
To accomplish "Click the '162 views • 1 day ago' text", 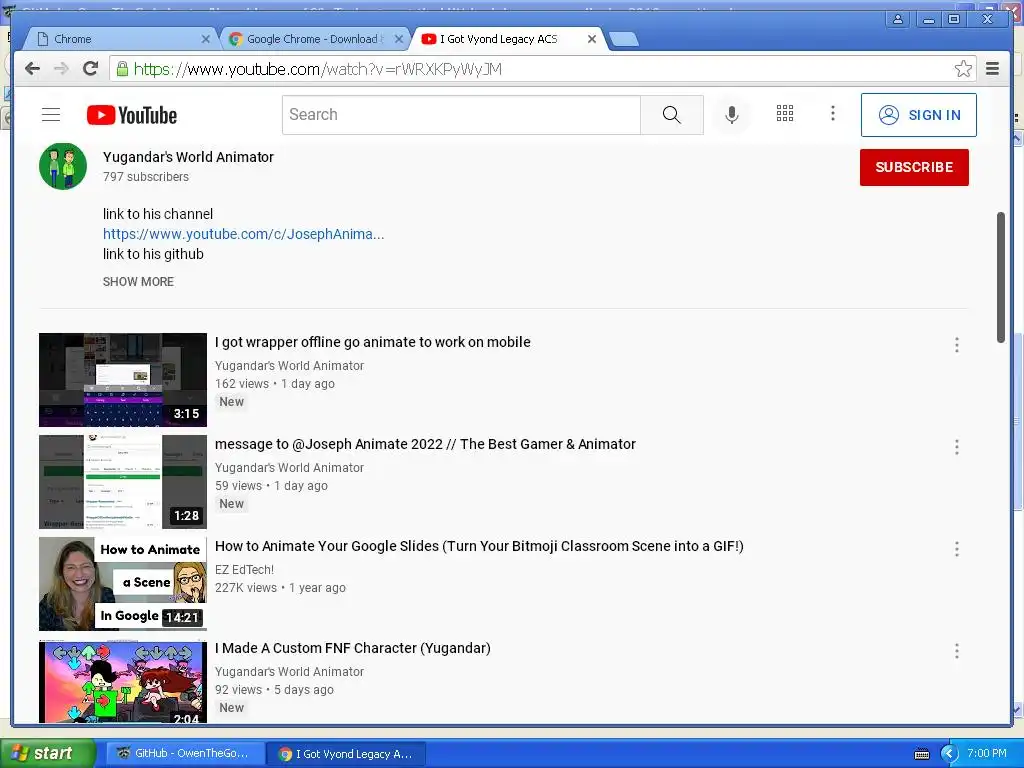I will tap(275, 384).
